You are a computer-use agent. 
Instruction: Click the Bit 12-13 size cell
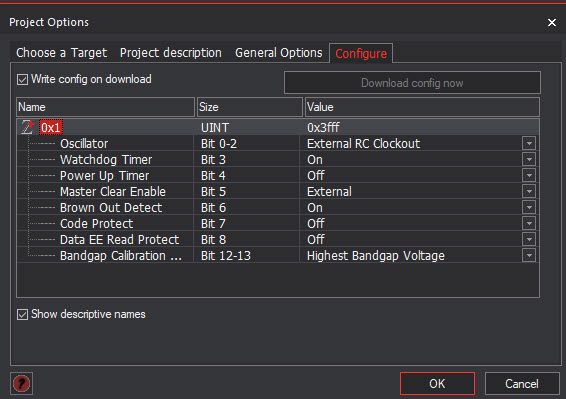[226, 256]
